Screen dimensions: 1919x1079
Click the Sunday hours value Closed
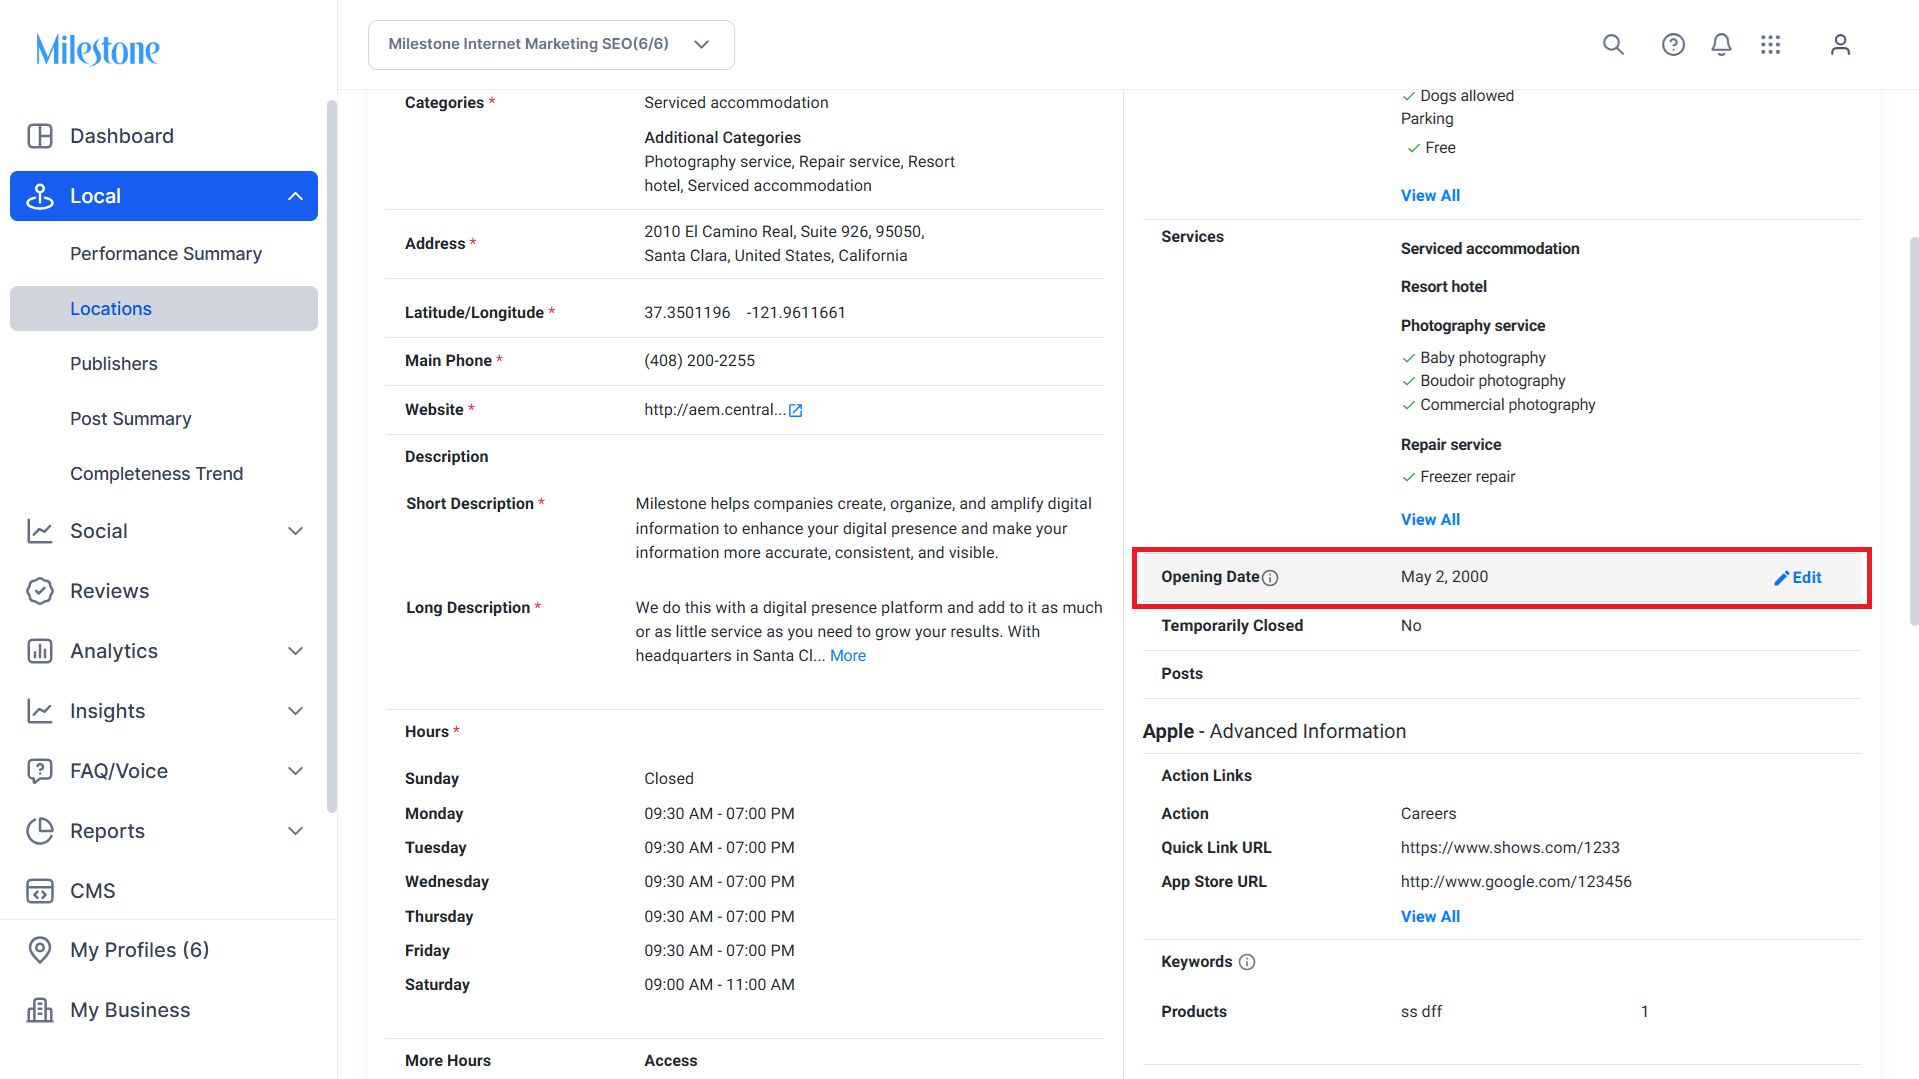[669, 779]
